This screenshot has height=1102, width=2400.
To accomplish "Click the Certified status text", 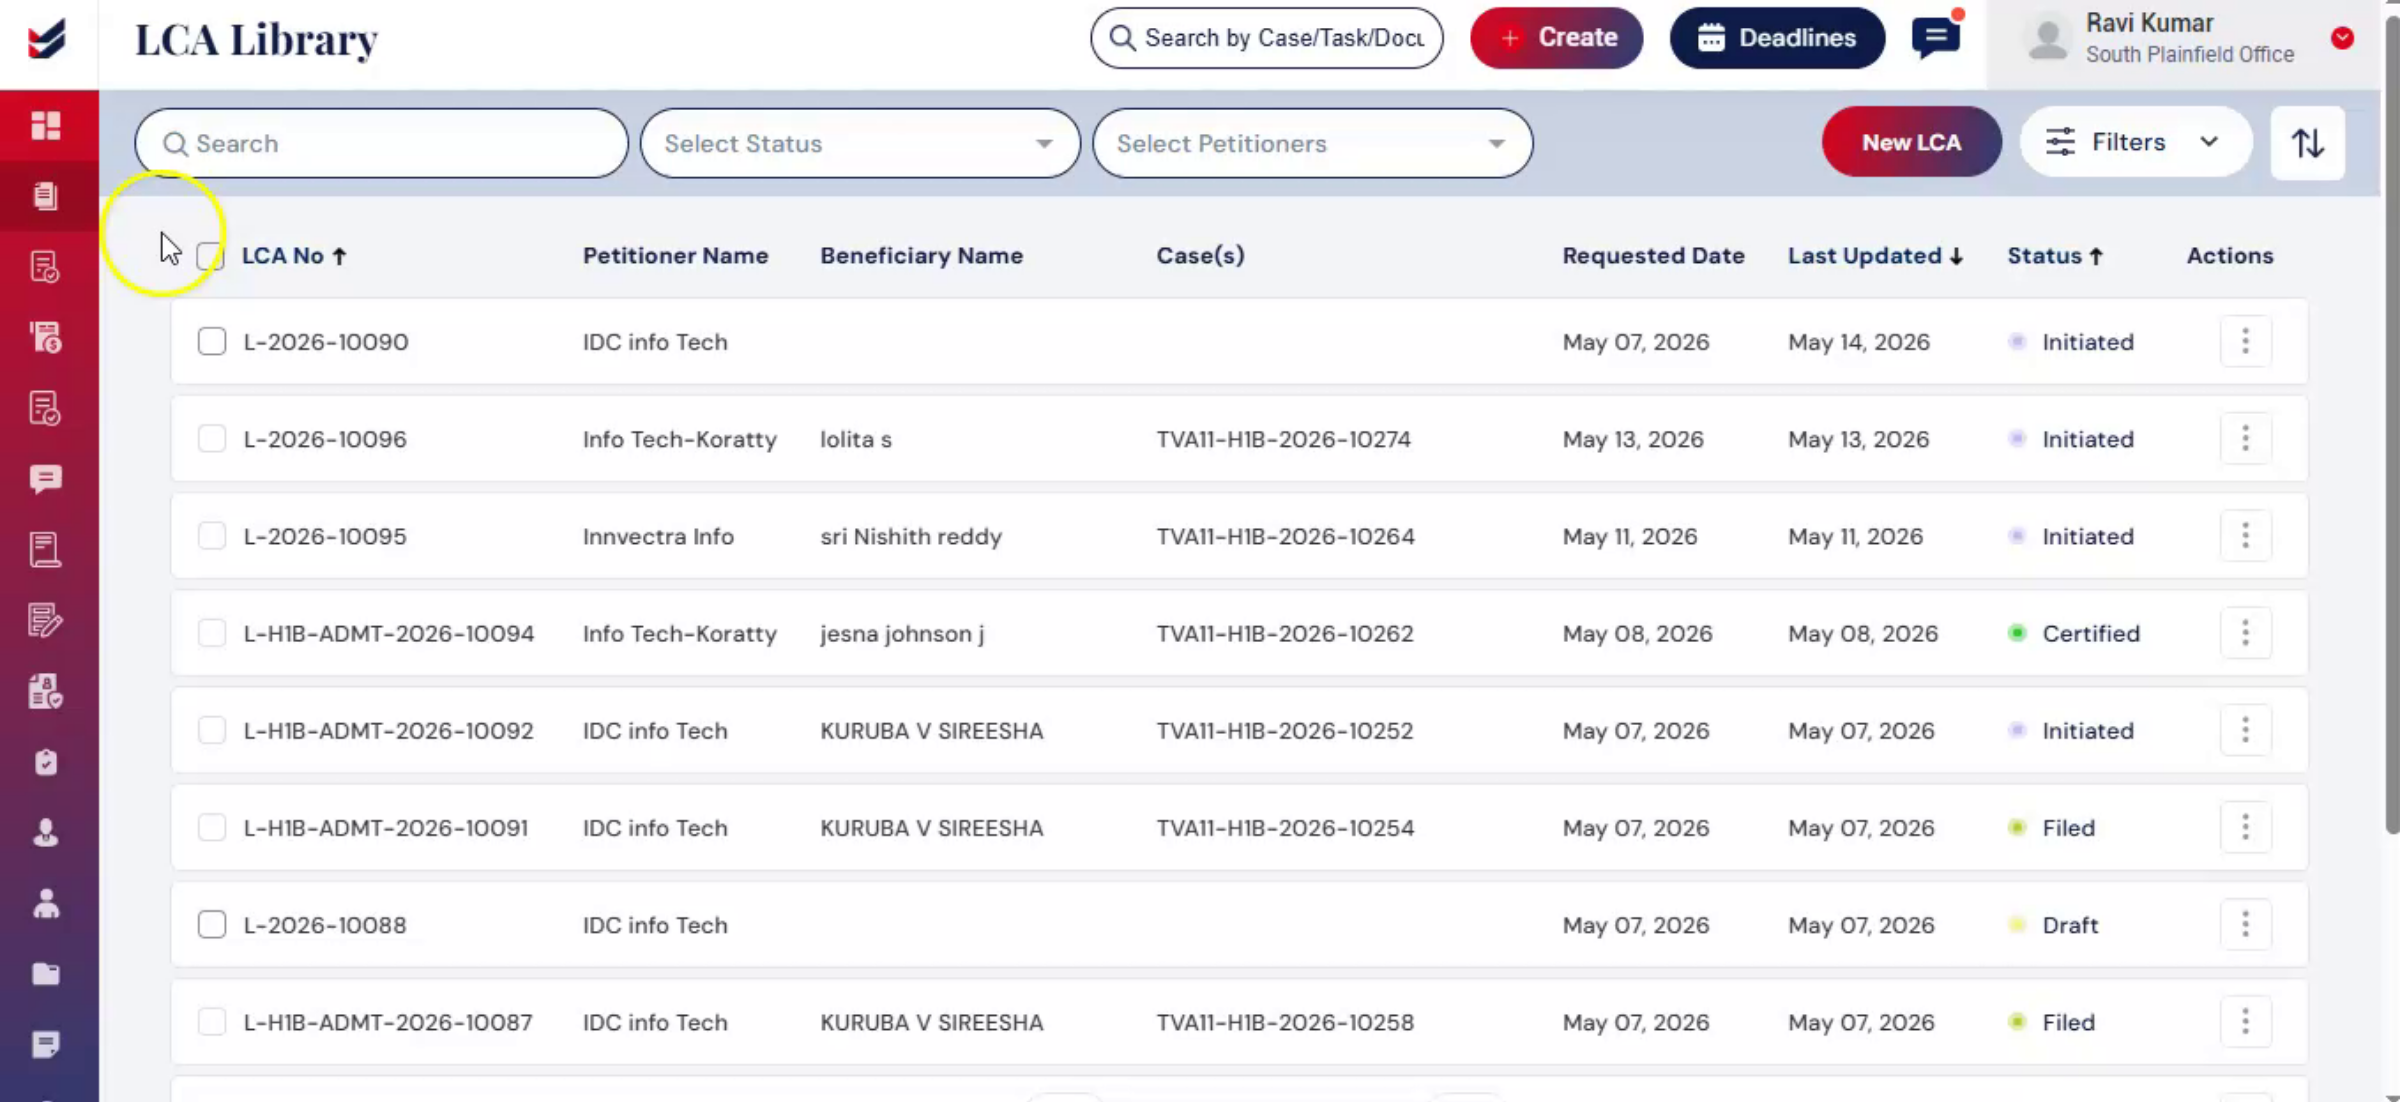I will pyautogui.click(x=2091, y=633).
